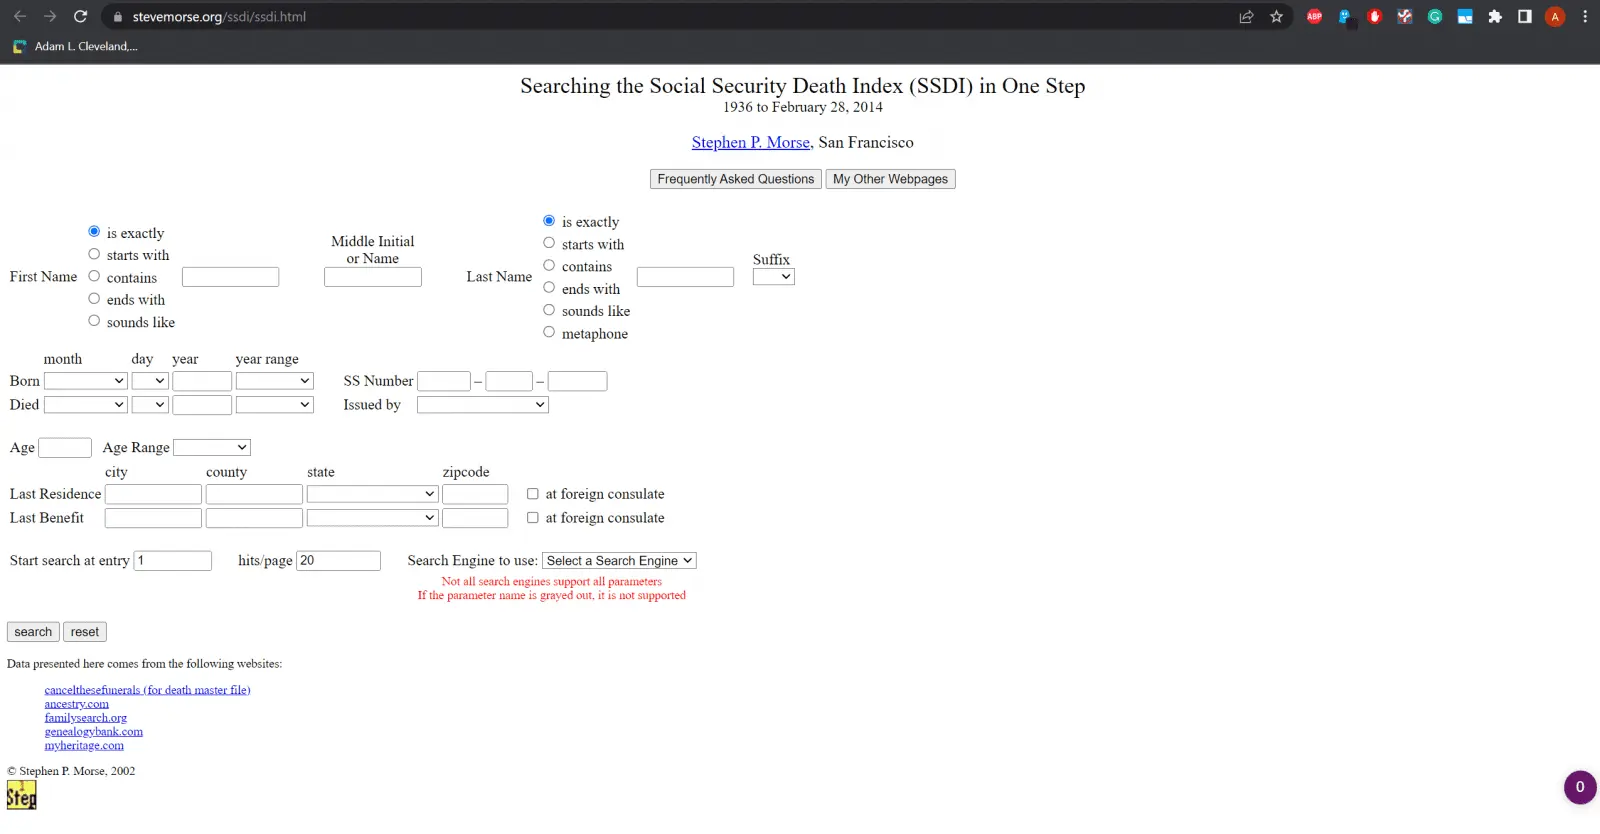
Task: Check Last Residence 'at foreign consulate' box
Action: click(533, 494)
